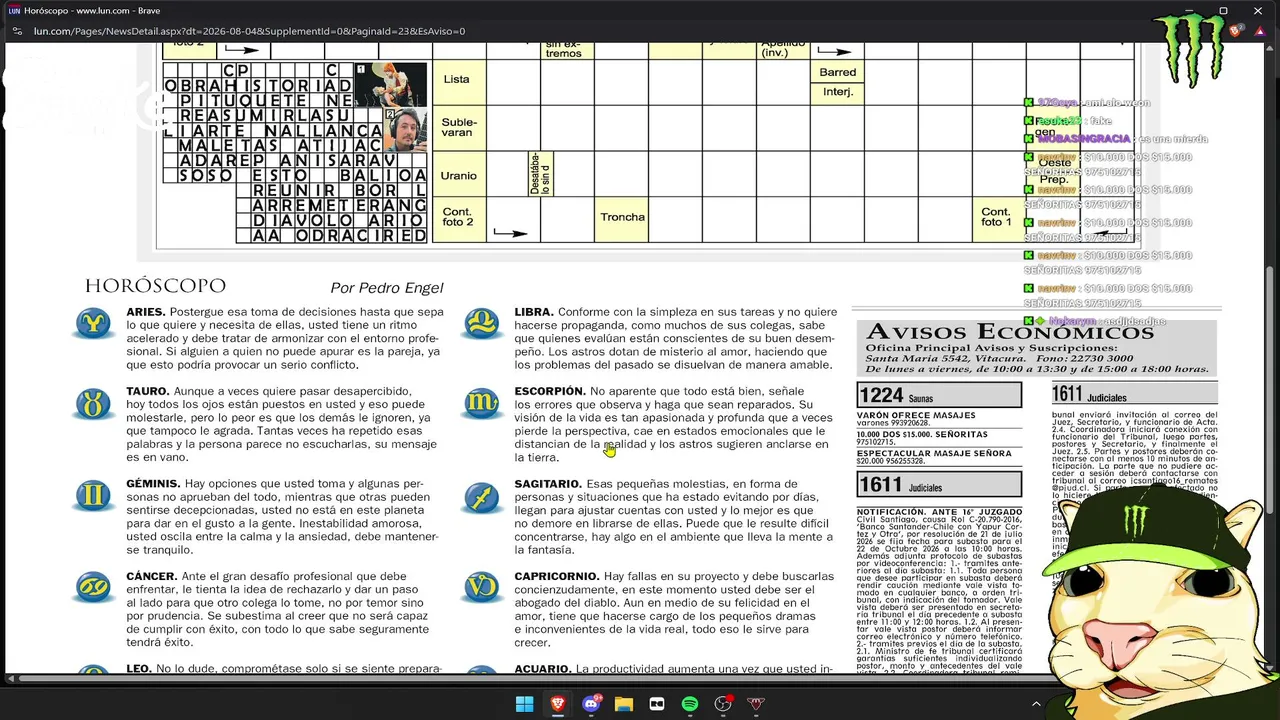Click the 'TAURO.' sign name text

point(147,391)
